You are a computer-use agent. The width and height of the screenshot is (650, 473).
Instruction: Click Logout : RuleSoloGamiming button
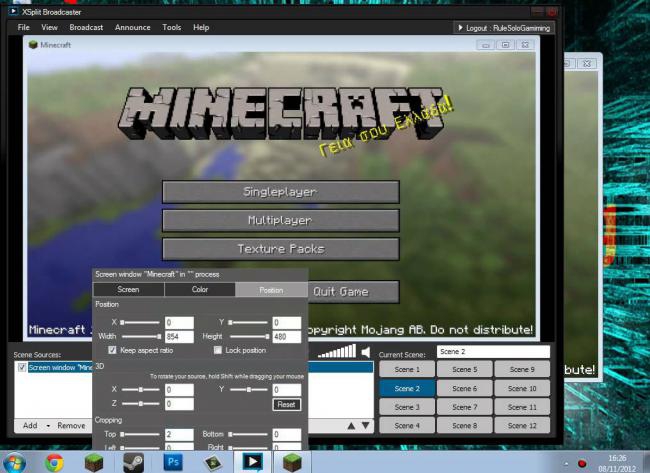click(x=504, y=28)
